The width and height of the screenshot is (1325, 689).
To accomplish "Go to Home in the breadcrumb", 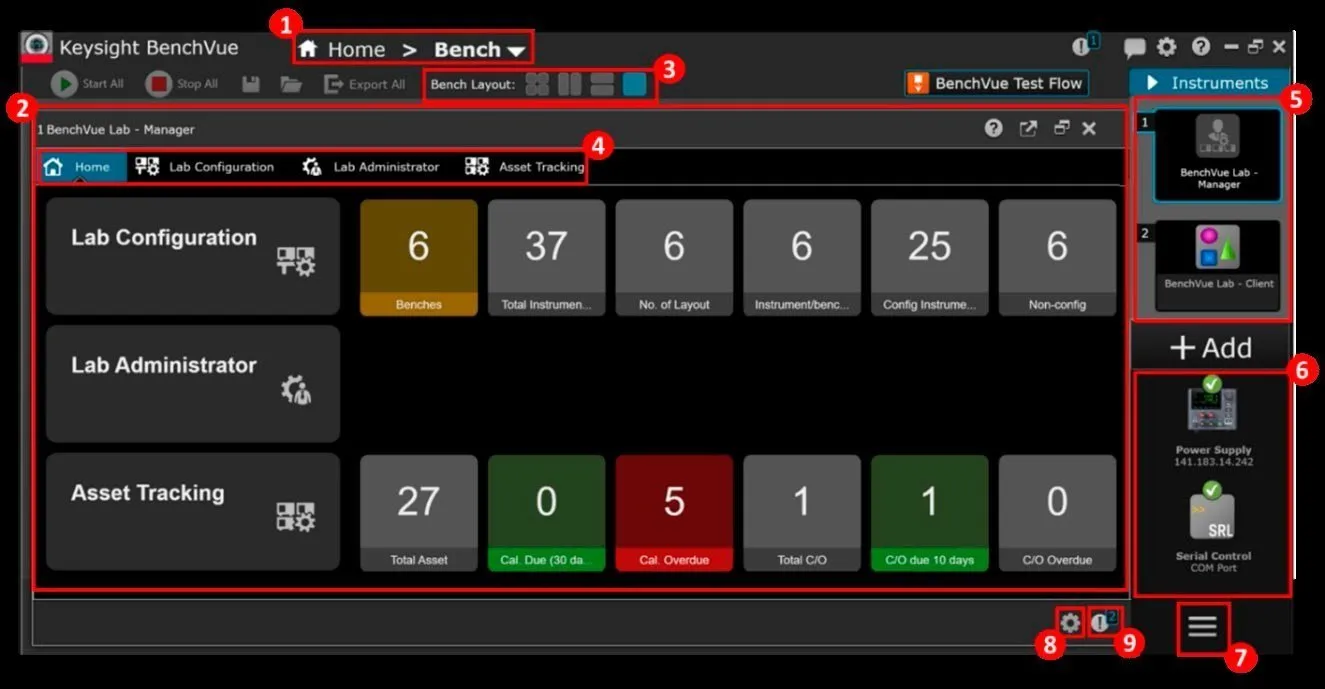I will click(342, 49).
